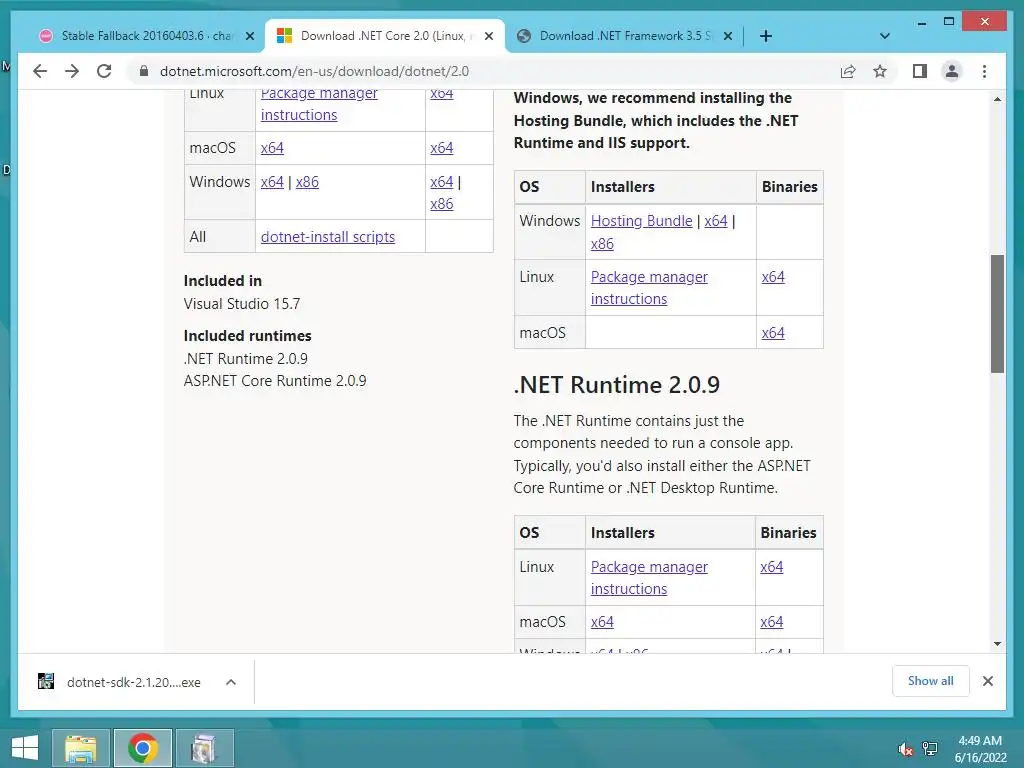
Task: Open the installer app on the taskbar
Action: coord(204,748)
